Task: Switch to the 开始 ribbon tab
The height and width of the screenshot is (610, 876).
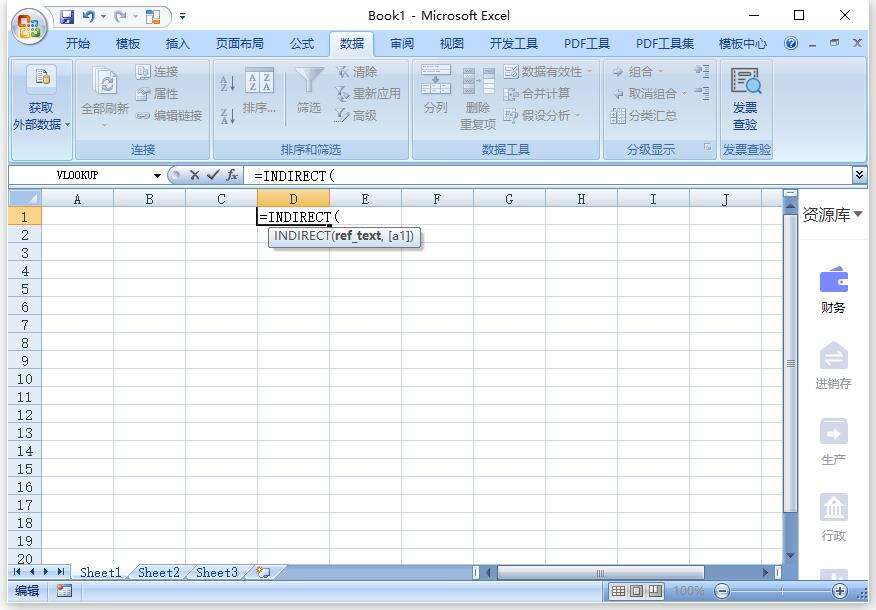Action: (x=78, y=44)
